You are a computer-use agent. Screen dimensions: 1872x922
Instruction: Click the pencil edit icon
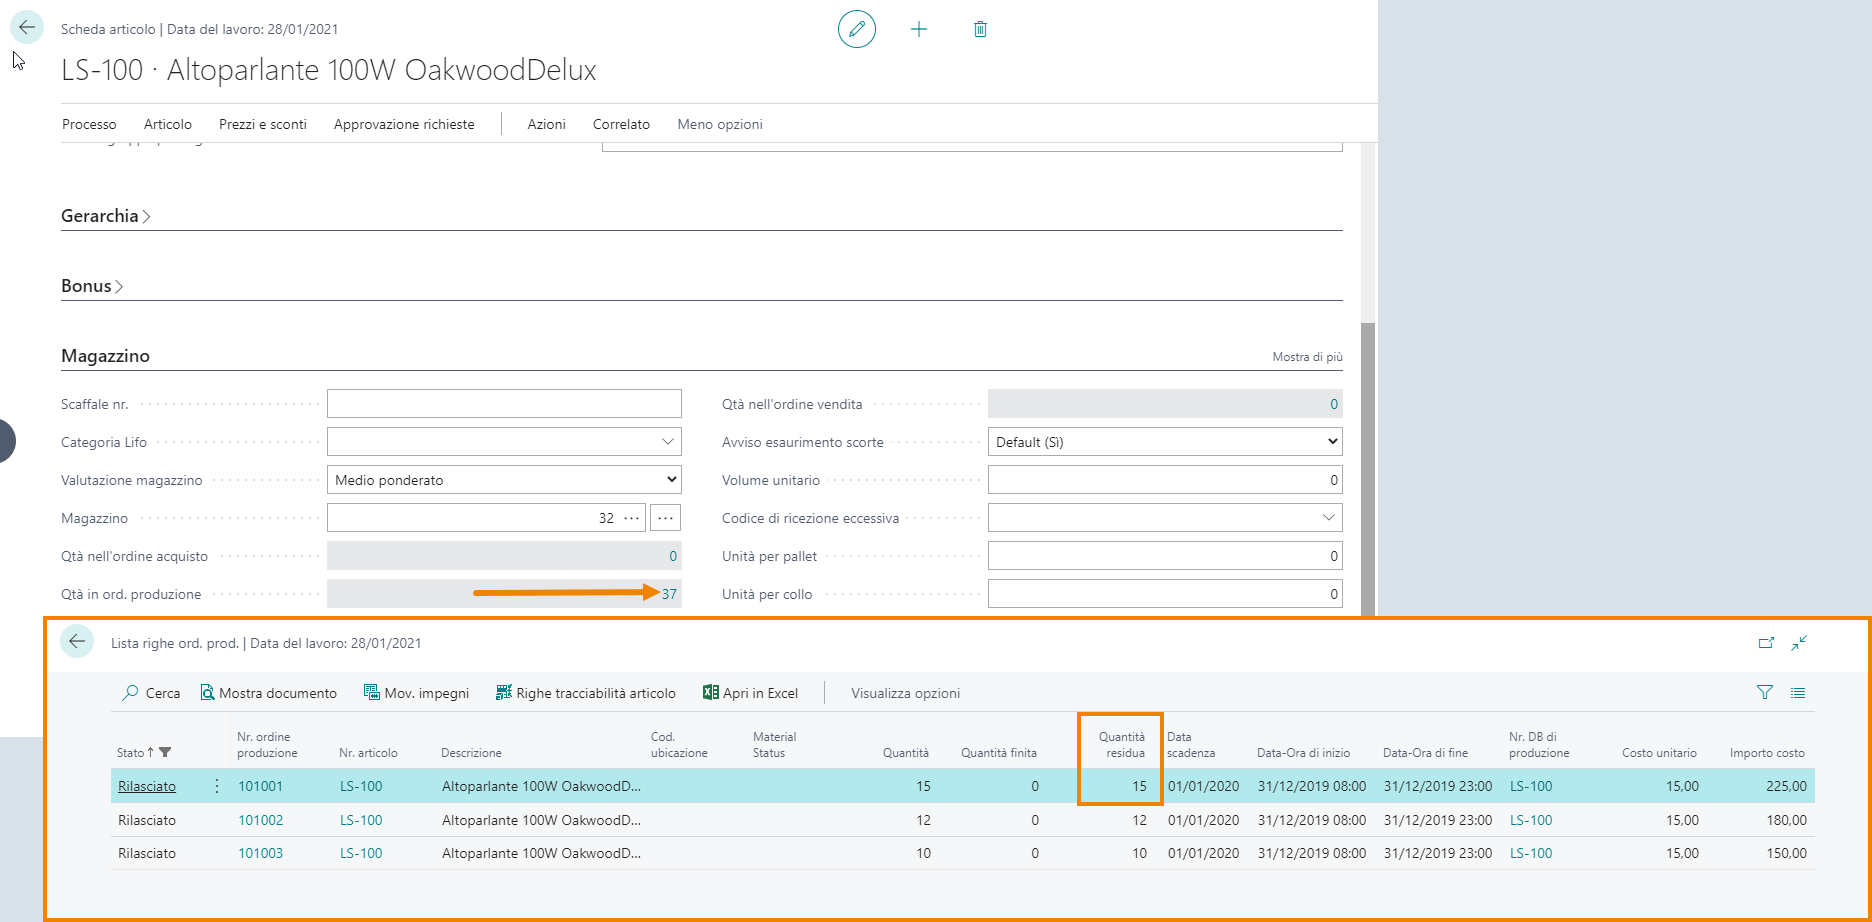pos(856,29)
